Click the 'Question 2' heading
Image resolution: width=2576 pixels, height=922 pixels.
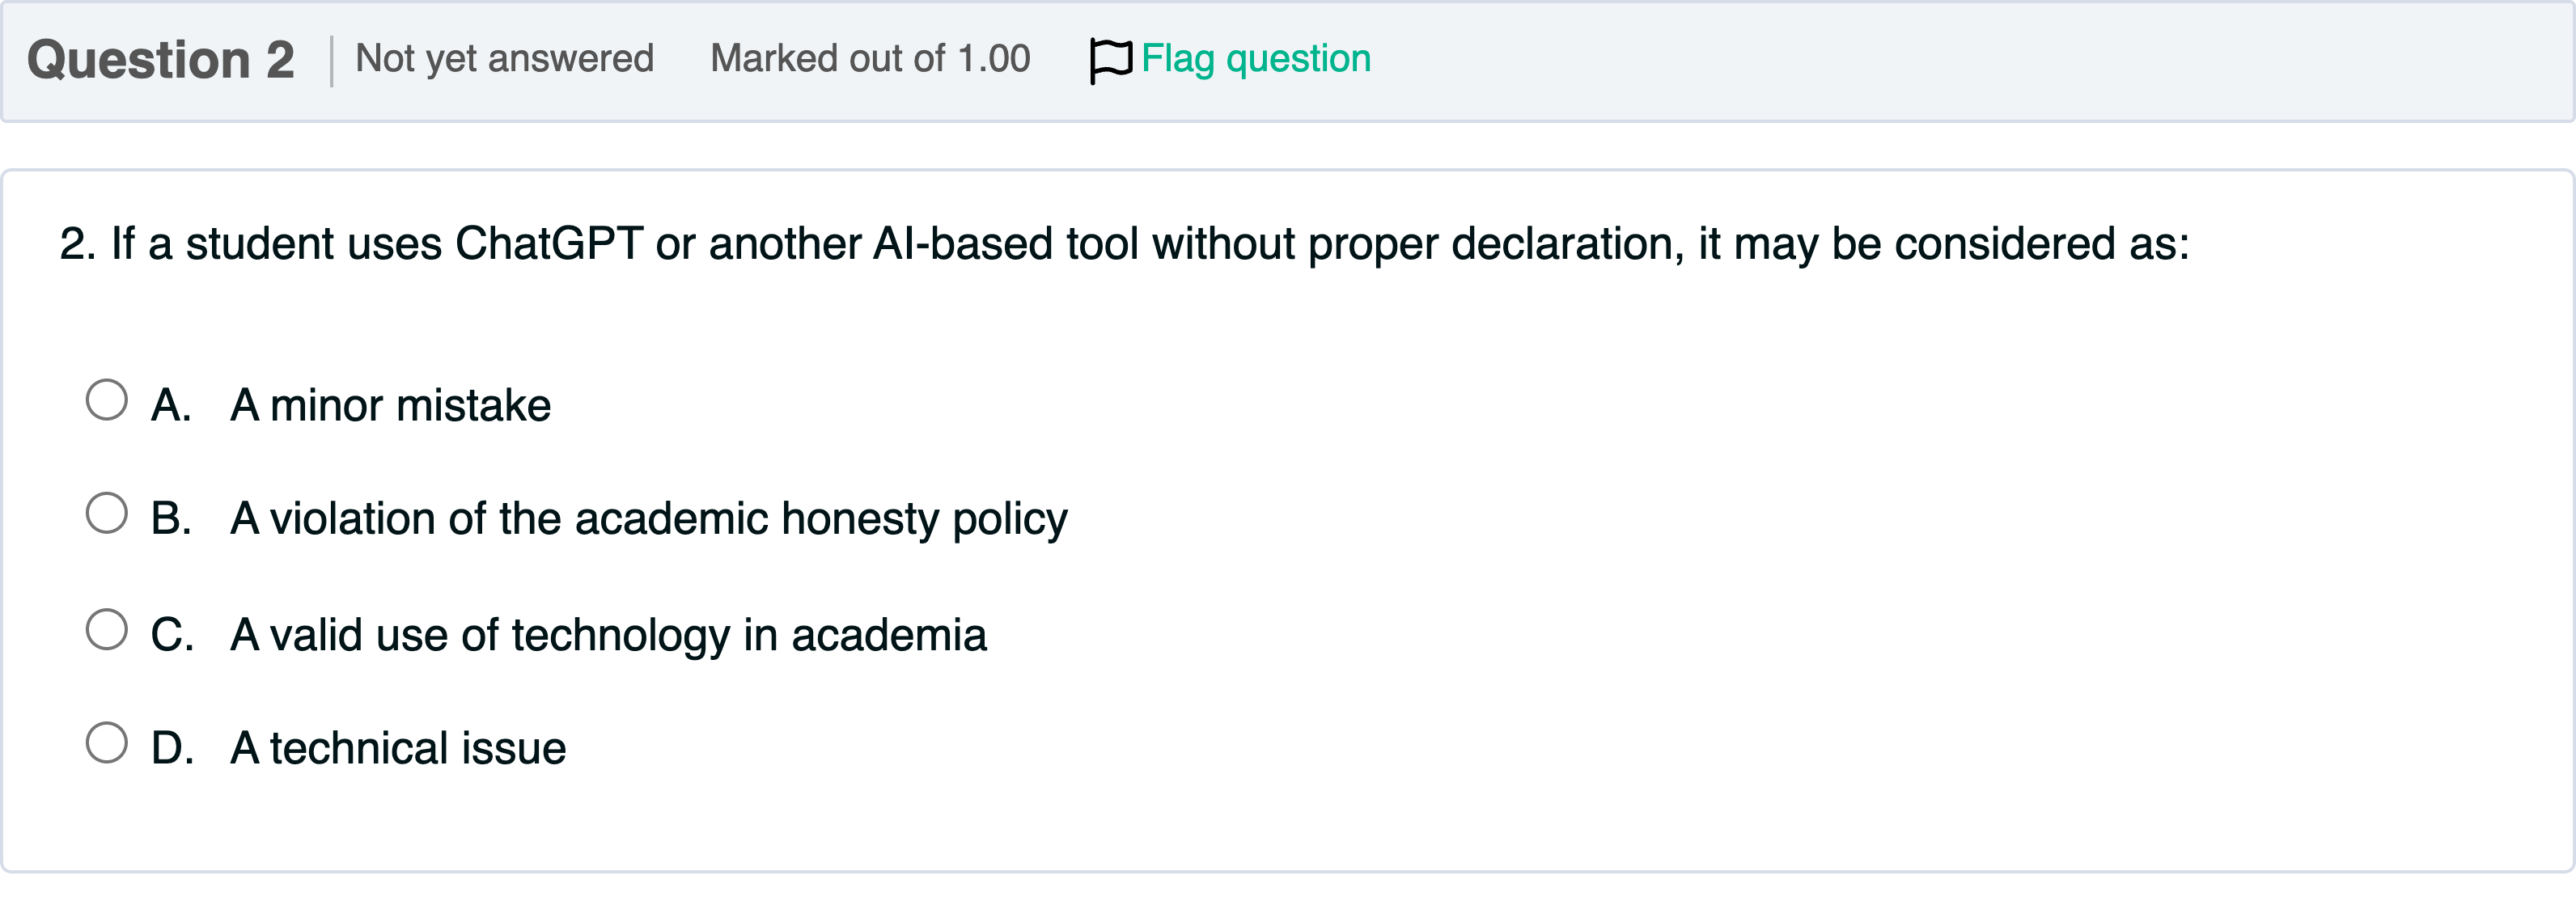(x=160, y=60)
